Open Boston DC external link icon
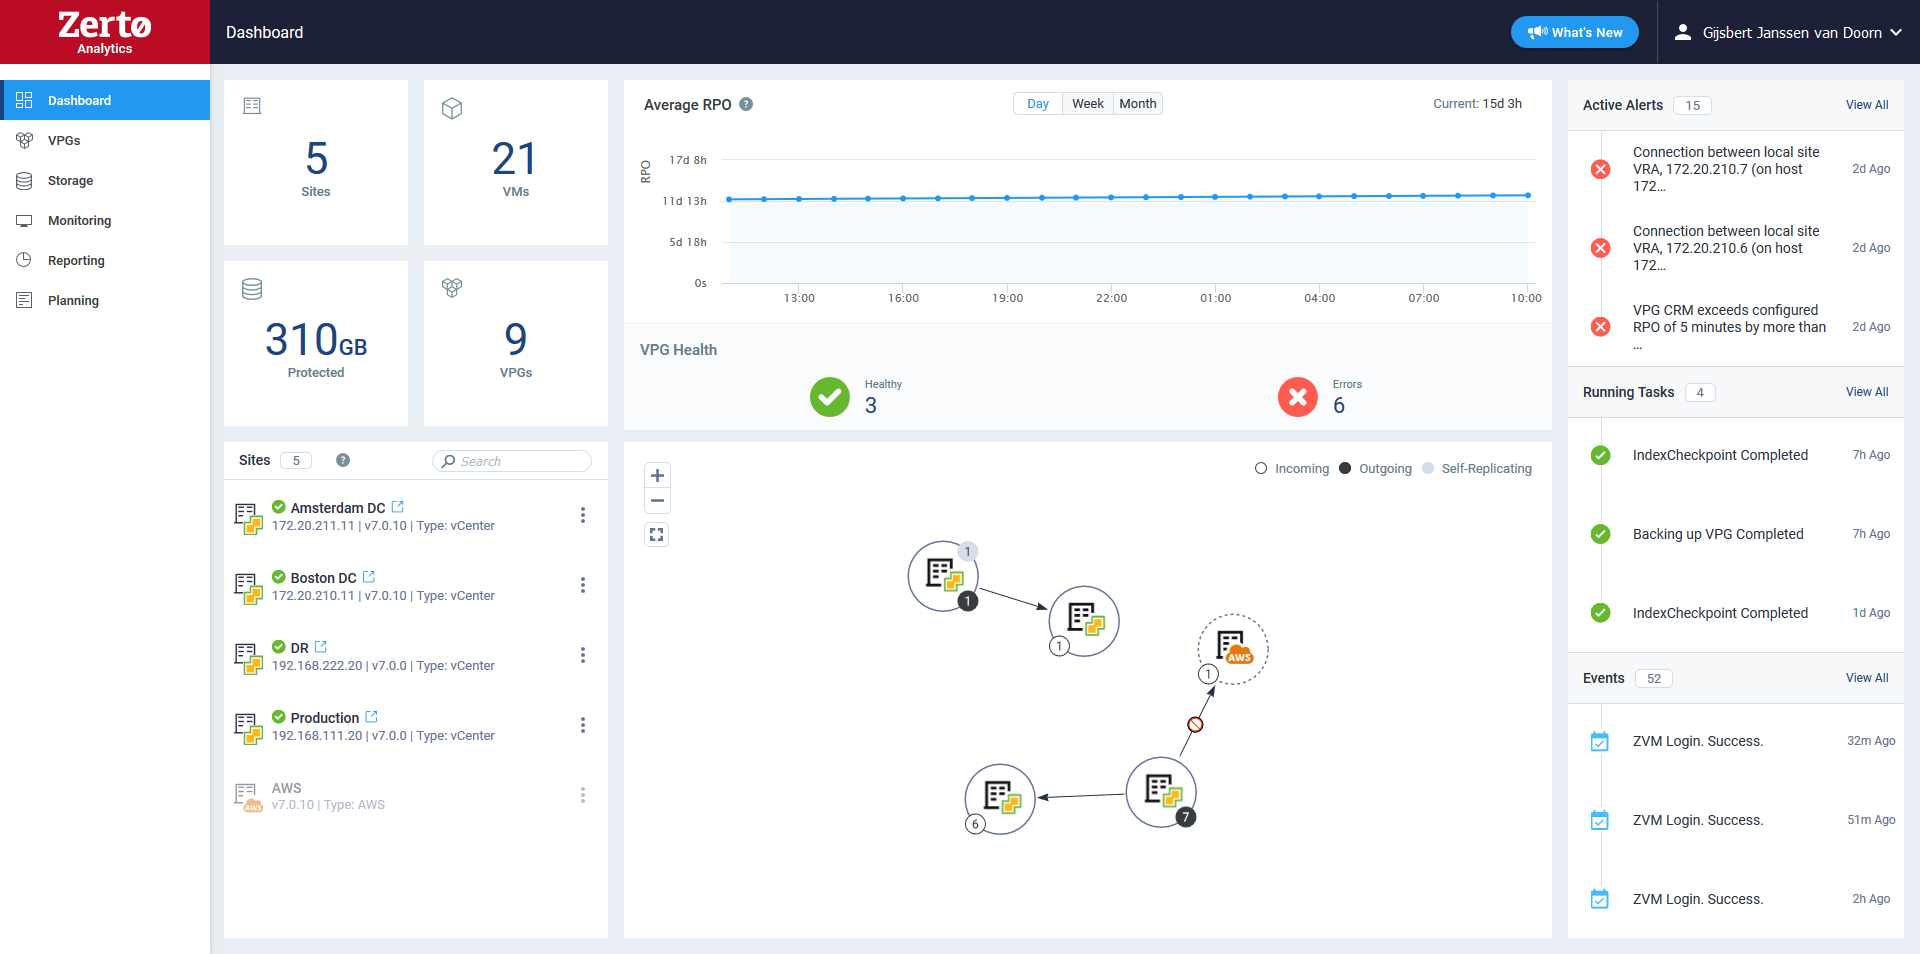This screenshot has height=954, width=1920. tap(369, 577)
